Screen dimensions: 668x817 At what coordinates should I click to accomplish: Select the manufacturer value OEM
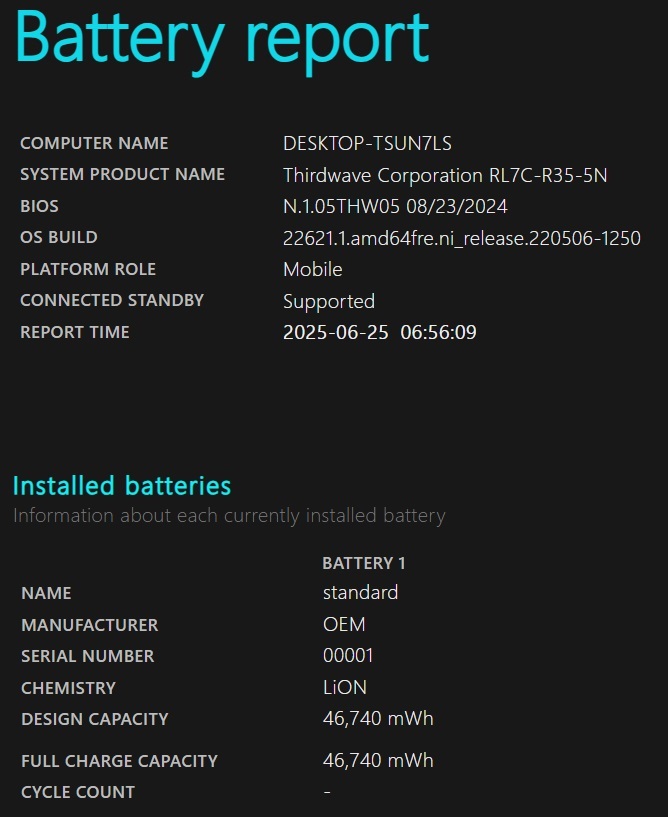pyautogui.click(x=344, y=624)
